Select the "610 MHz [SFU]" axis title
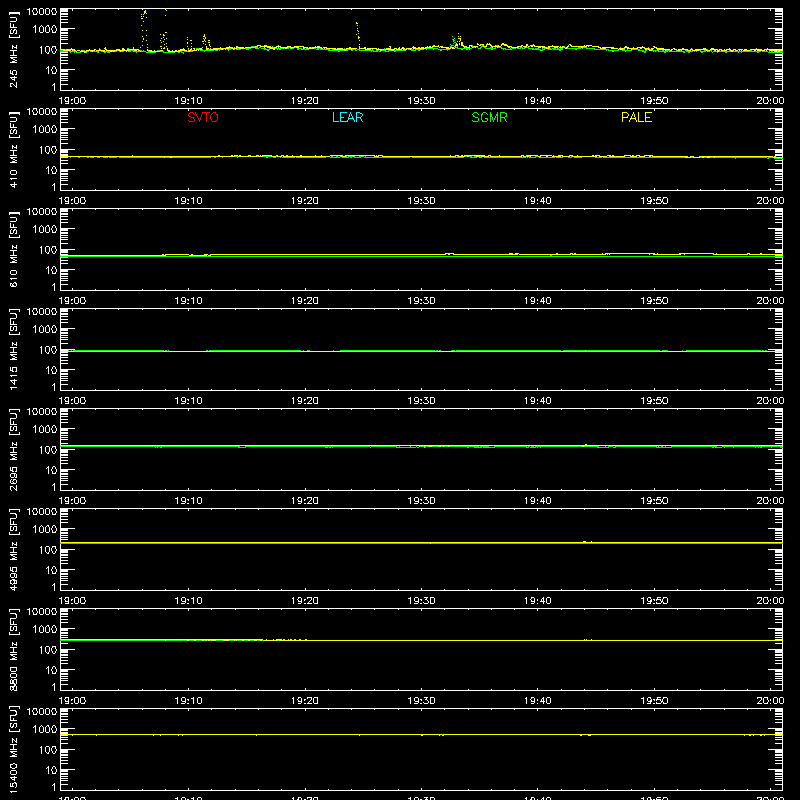The width and height of the screenshot is (800, 800). (x=13, y=249)
